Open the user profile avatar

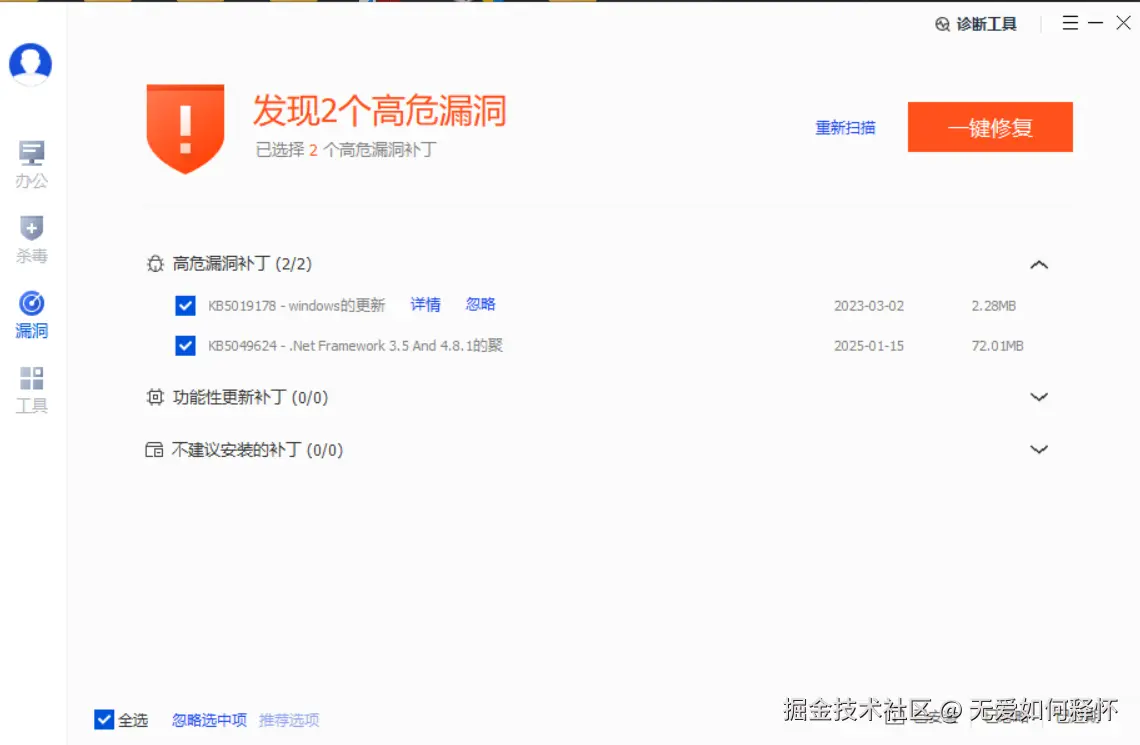tap(31, 64)
